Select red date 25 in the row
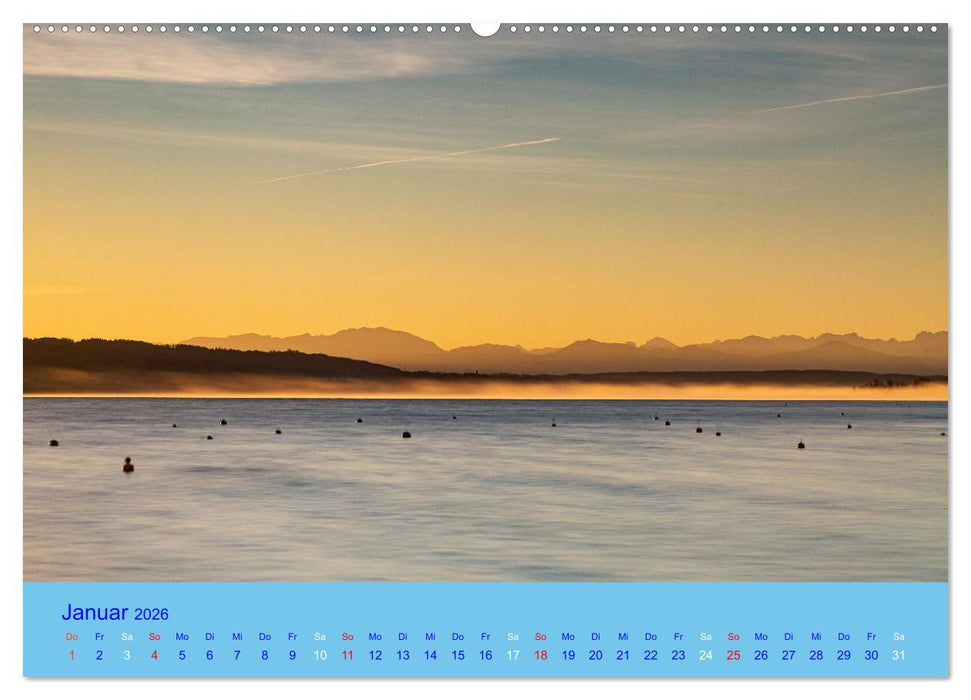The image size is (971, 700). tap(734, 653)
